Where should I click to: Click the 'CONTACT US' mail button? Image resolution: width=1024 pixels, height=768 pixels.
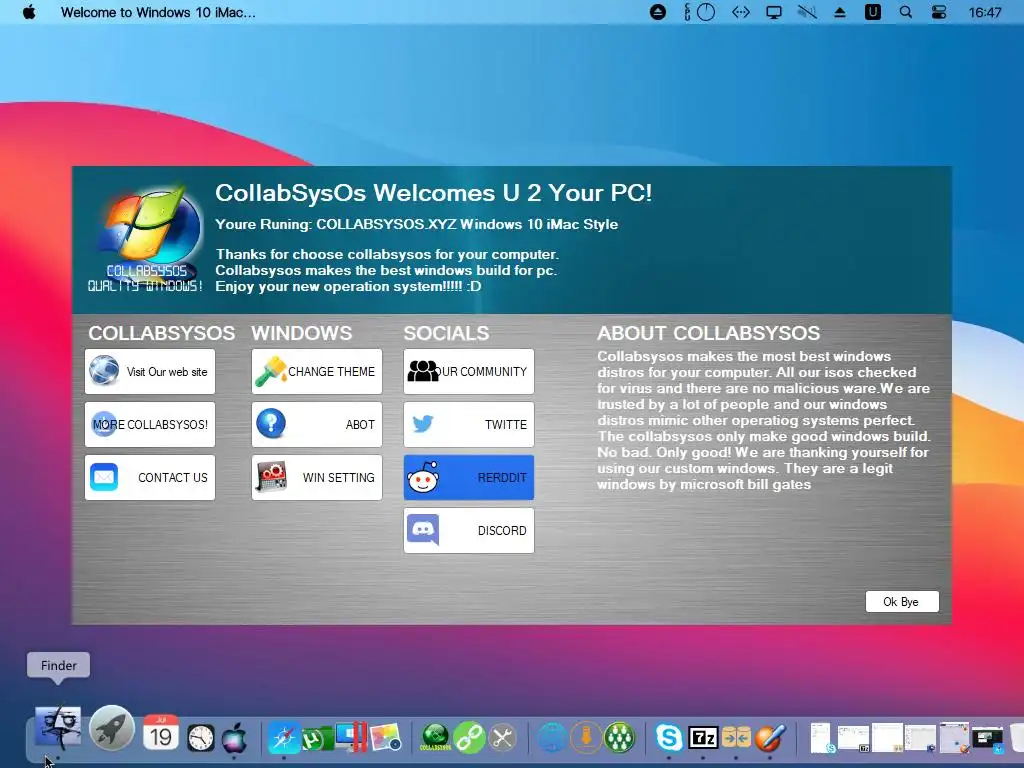(x=150, y=477)
